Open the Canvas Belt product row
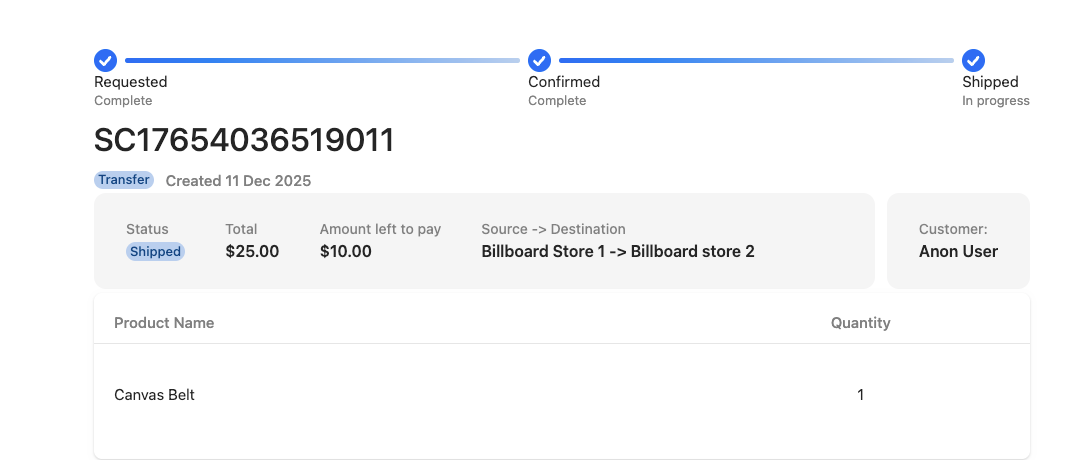 point(154,395)
